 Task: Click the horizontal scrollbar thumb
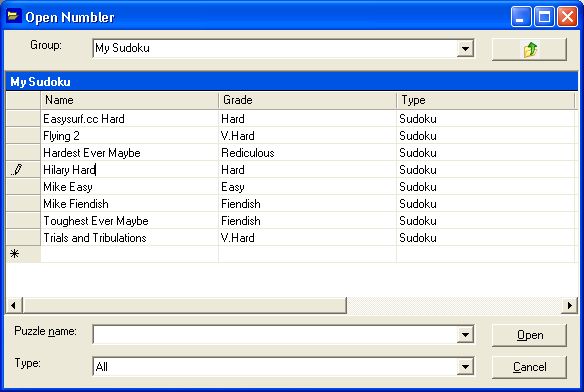[185, 306]
